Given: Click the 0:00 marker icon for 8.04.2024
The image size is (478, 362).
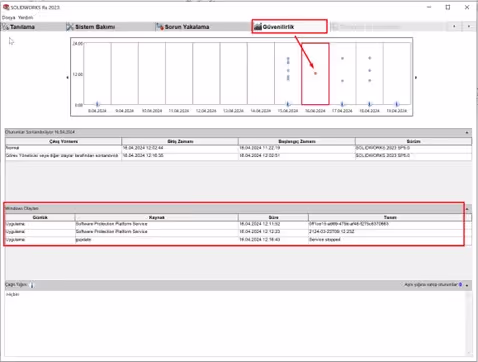Looking at the screenshot, I should point(97,104).
